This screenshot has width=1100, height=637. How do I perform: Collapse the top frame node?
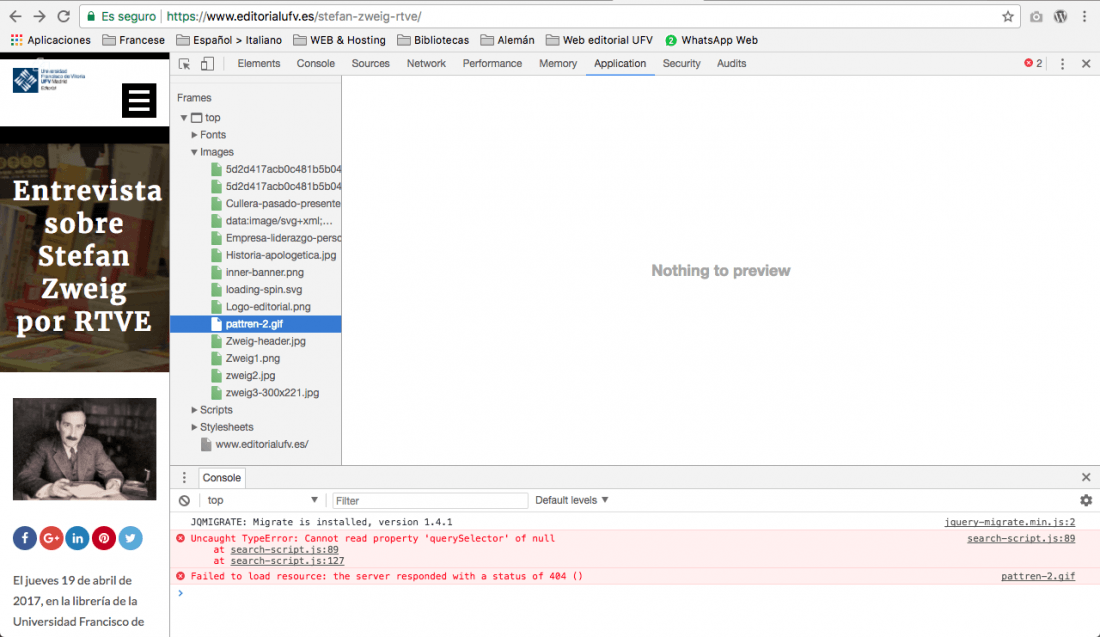(x=184, y=118)
